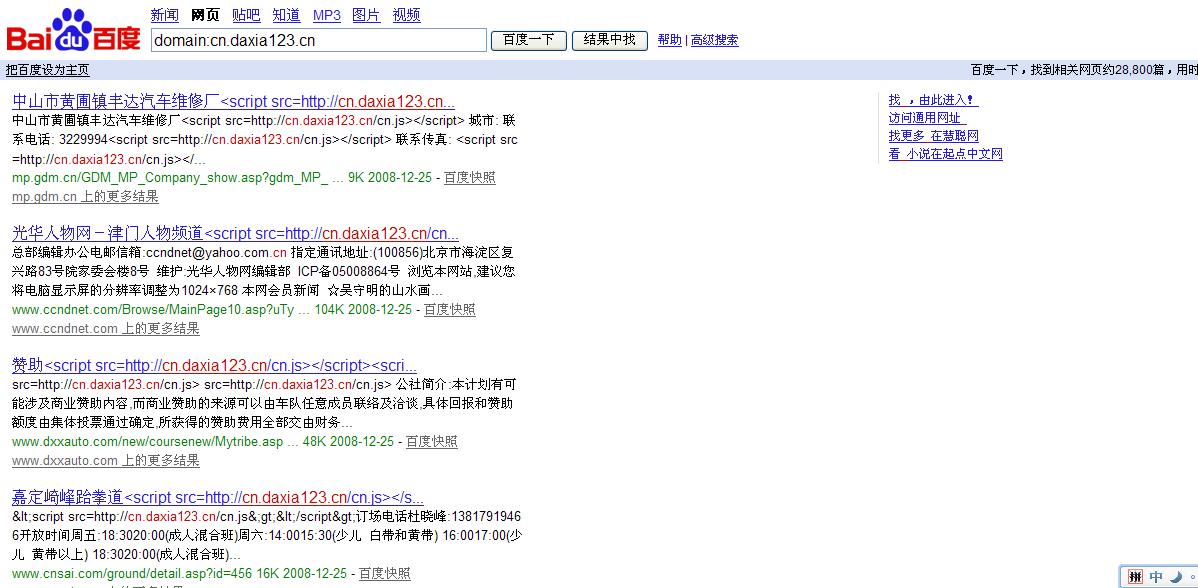Viewport: 1198px width, 588px height.
Task: Click the moon half-width toggle in IME bar
Action: tap(1176, 577)
